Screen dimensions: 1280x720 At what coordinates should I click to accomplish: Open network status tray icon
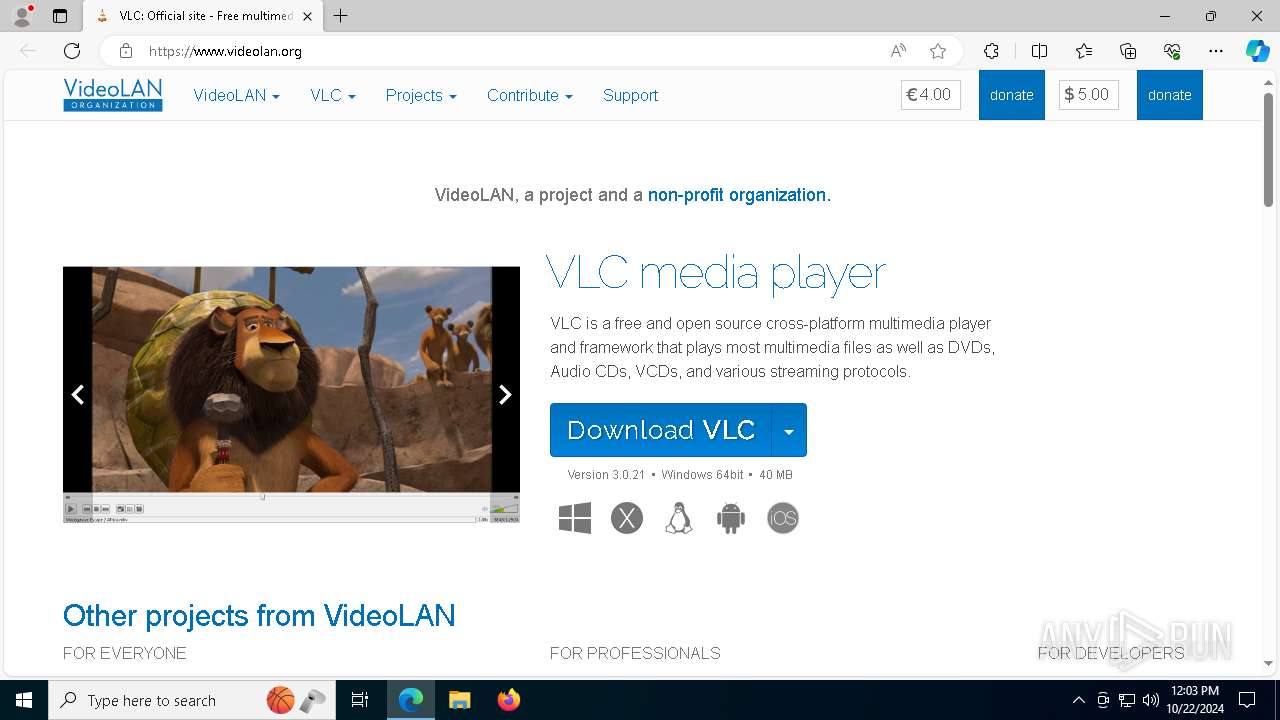point(1127,700)
